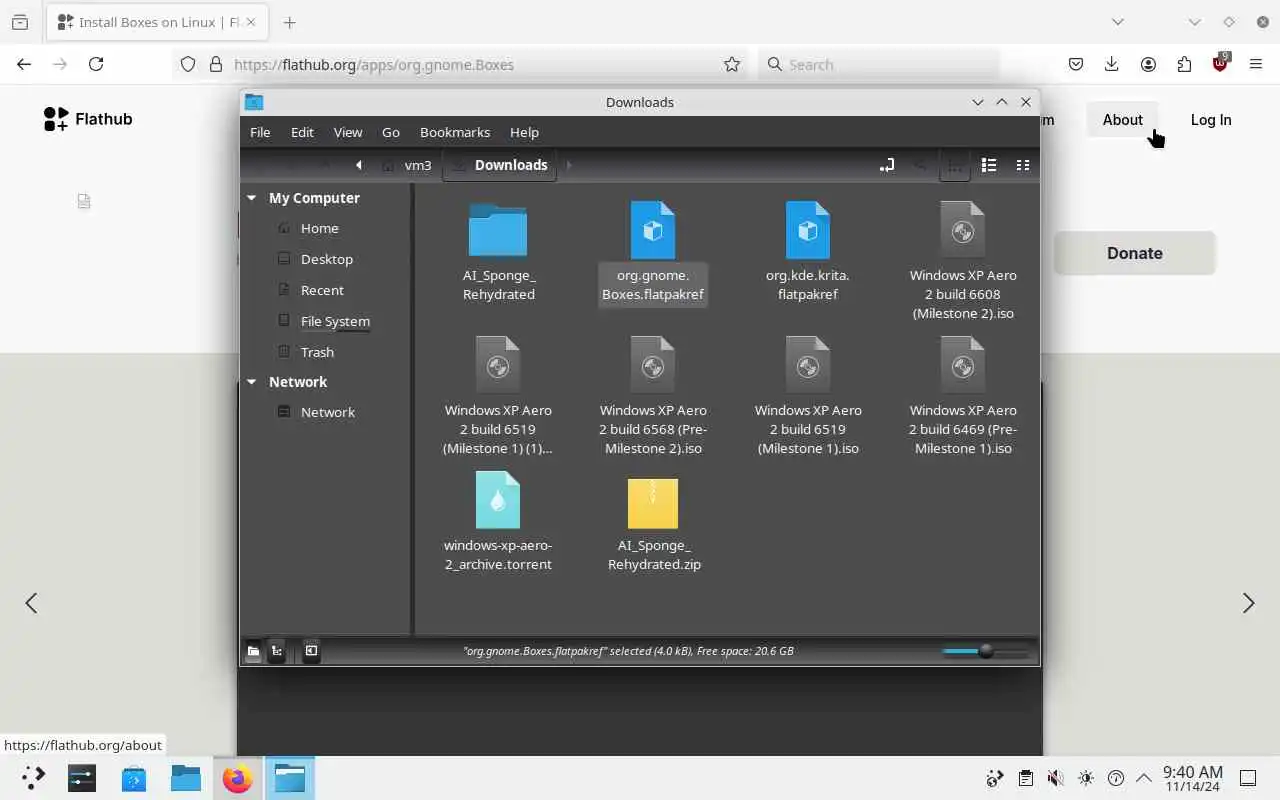
Task: Open the Firefox hamburger application menu
Action: click(1256, 64)
